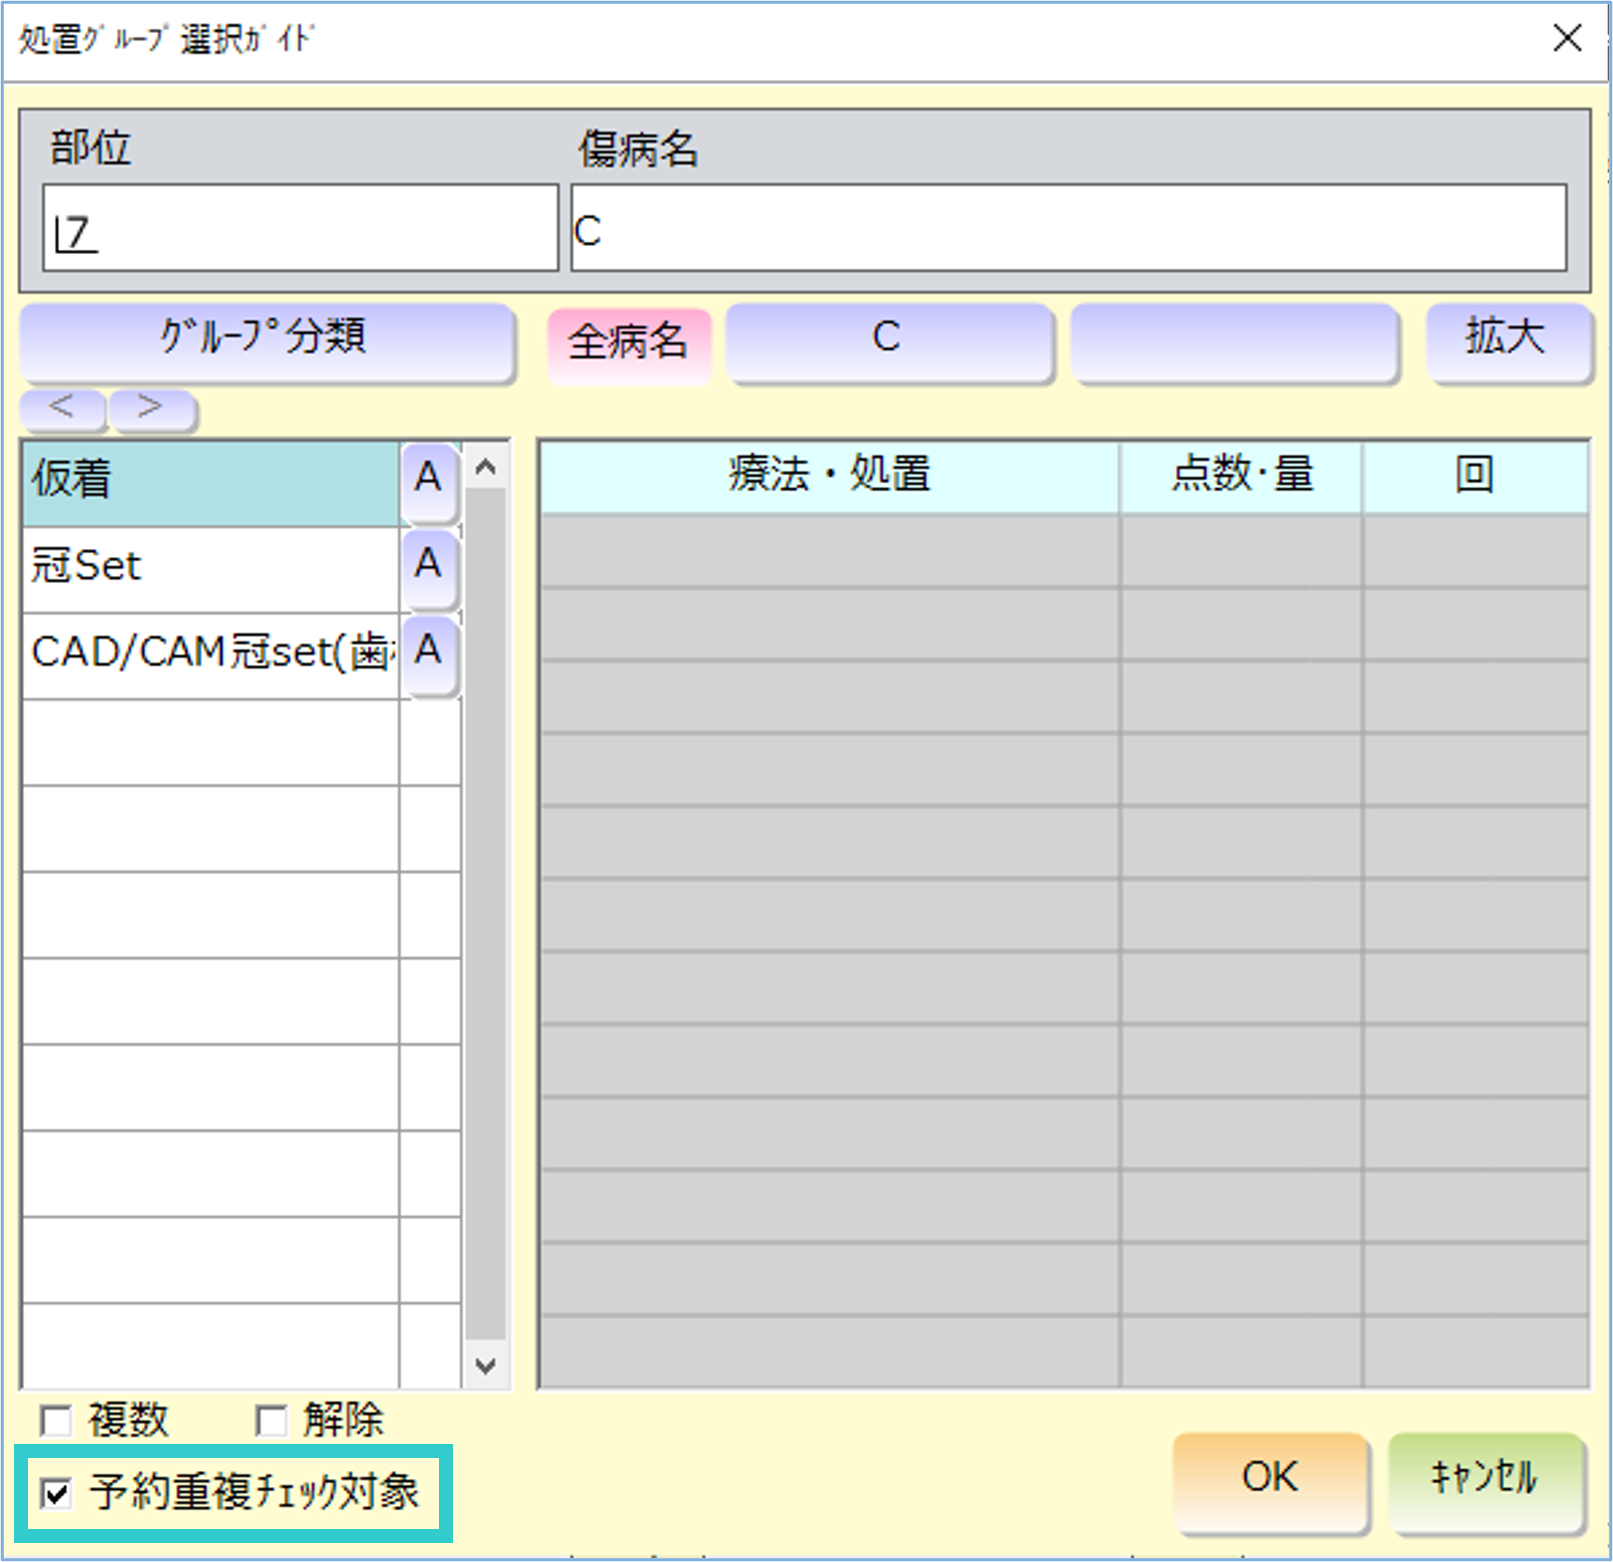Open the グループ分類 selector

[x=266, y=340]
